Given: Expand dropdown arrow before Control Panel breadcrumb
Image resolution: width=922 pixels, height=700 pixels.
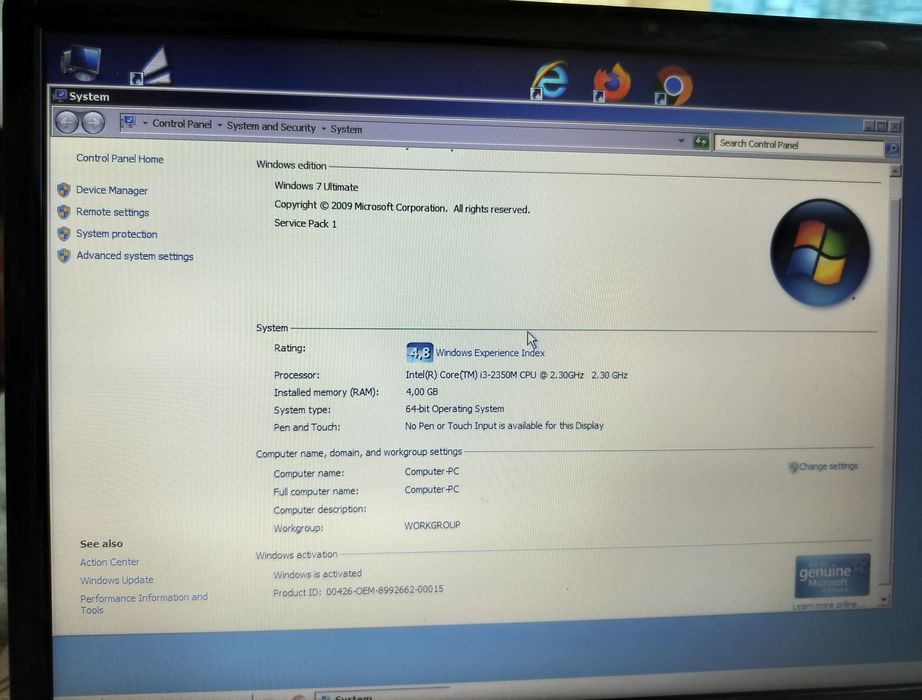Looking at the screenshot, I should (145, 123).
